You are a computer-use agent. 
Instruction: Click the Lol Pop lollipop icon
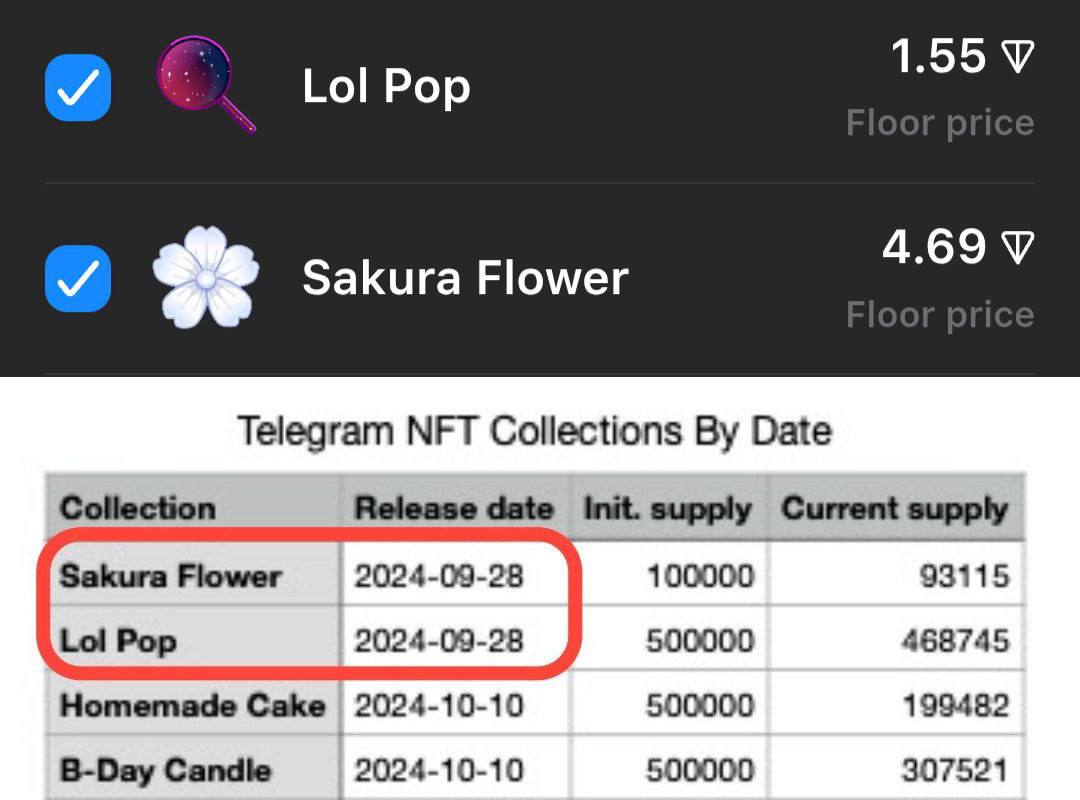pyautogui.click(x=205, y=86)
